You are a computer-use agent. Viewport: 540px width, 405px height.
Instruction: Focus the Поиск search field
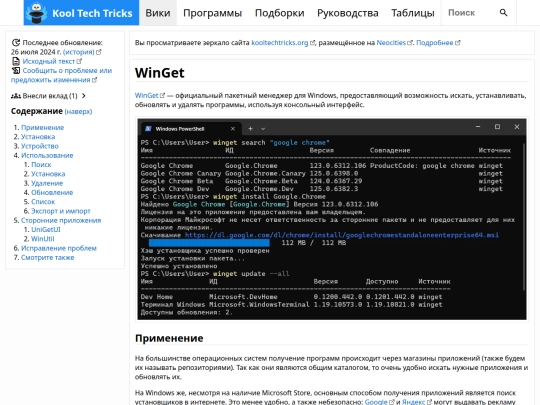click(468, 13)
